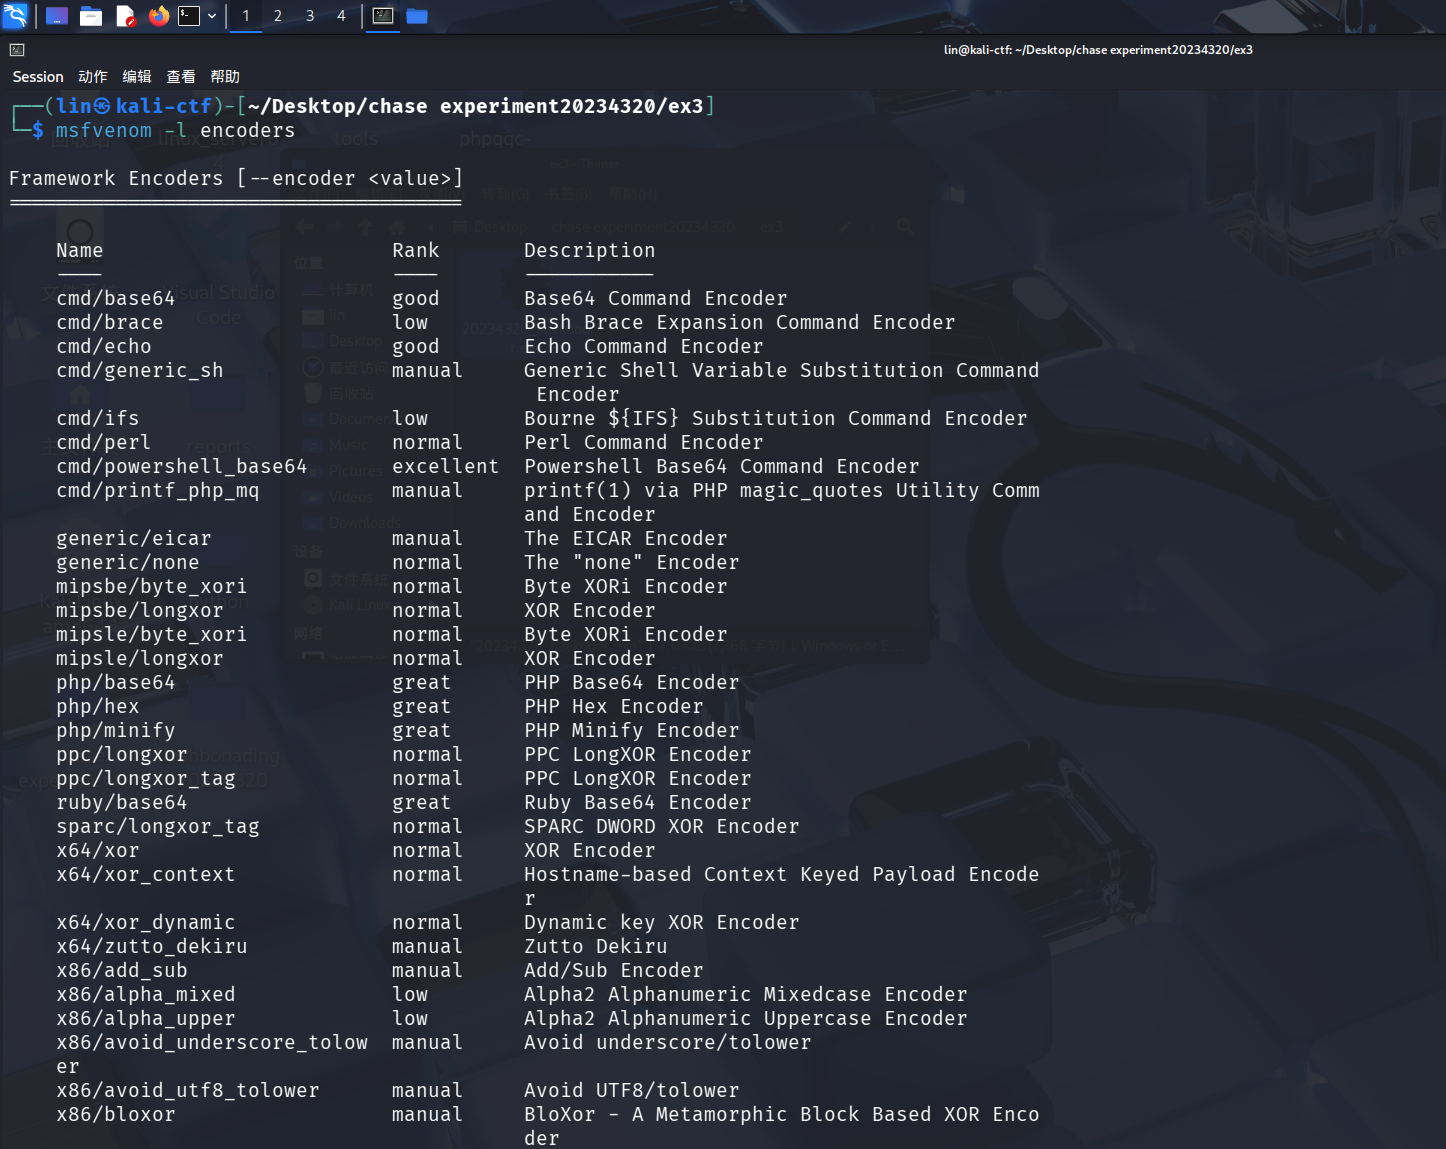The image size is (1446, 1149).
Task: Open the 动作 menu
Action: (x=93, y=77)
